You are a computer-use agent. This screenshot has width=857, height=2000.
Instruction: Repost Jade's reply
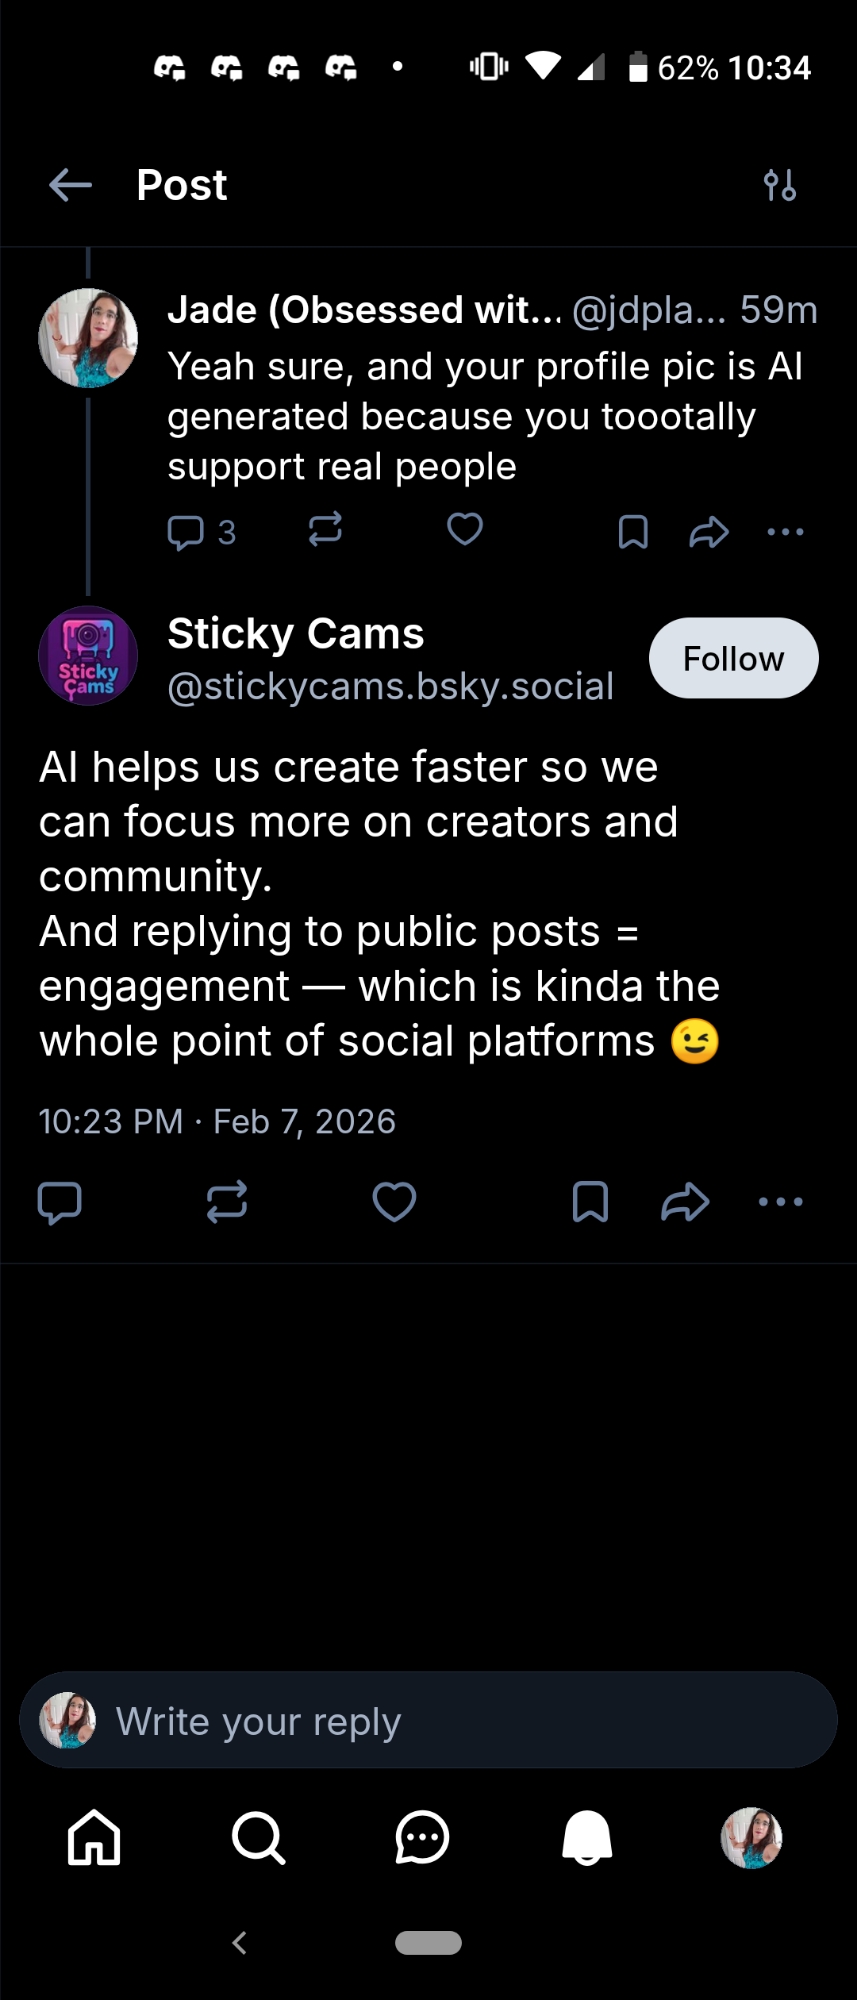tap(325, 529)
